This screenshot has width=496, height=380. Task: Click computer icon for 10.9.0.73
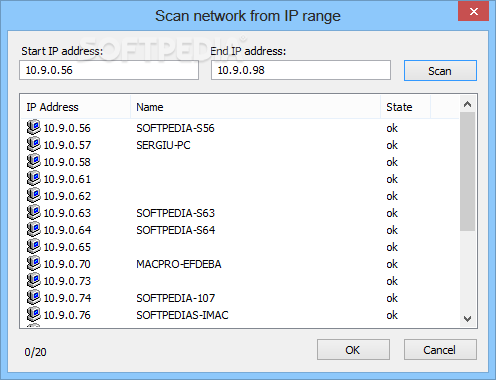[x=34, y=280]
